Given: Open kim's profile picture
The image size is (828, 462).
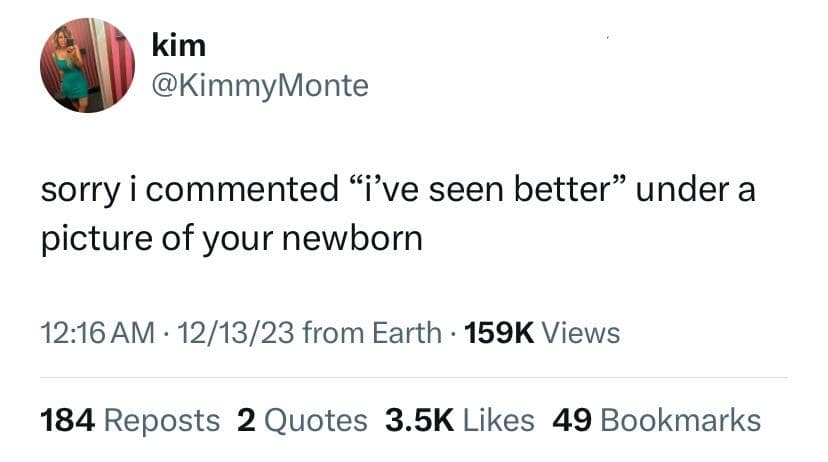Looking at the screenshot, I should click(x=87, y=65).
